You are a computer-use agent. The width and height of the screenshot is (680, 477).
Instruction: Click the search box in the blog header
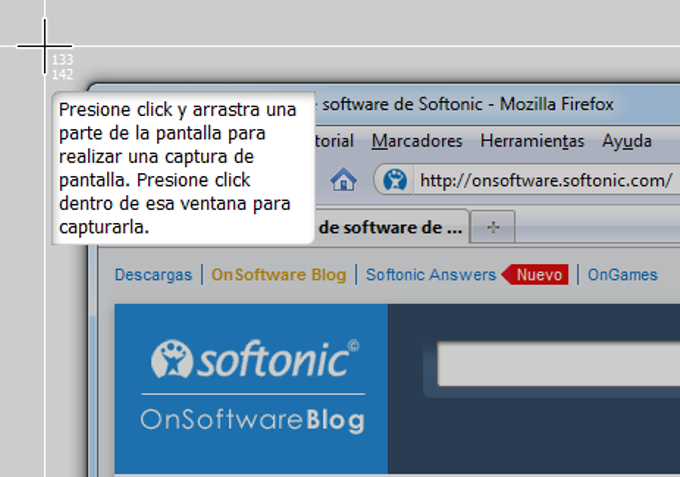click(559, 364)
